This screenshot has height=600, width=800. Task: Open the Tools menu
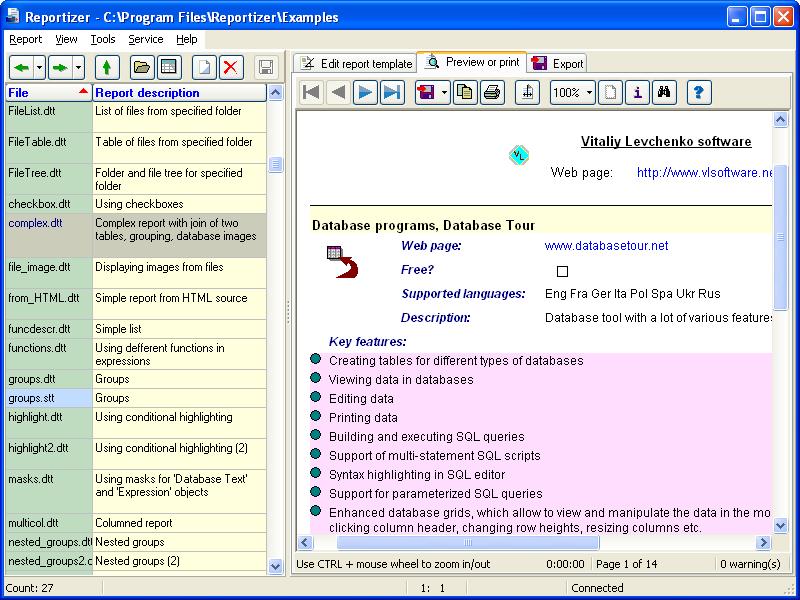(x=102, y=39)
